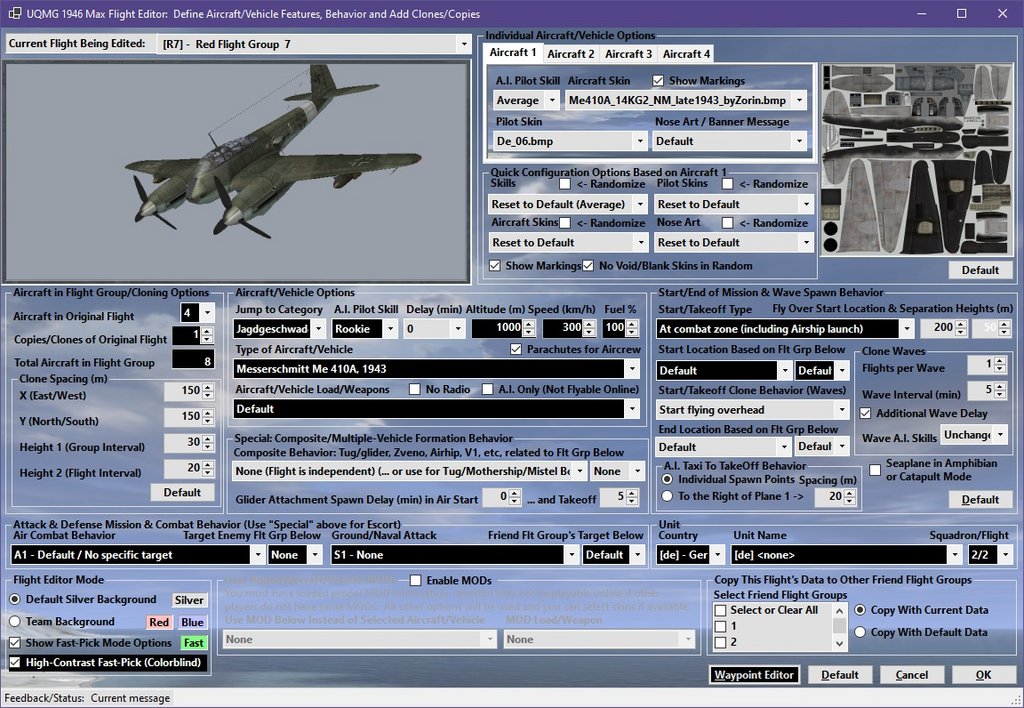Open Nose Art / Banner Message dropdown

click(x=799, y=141)
